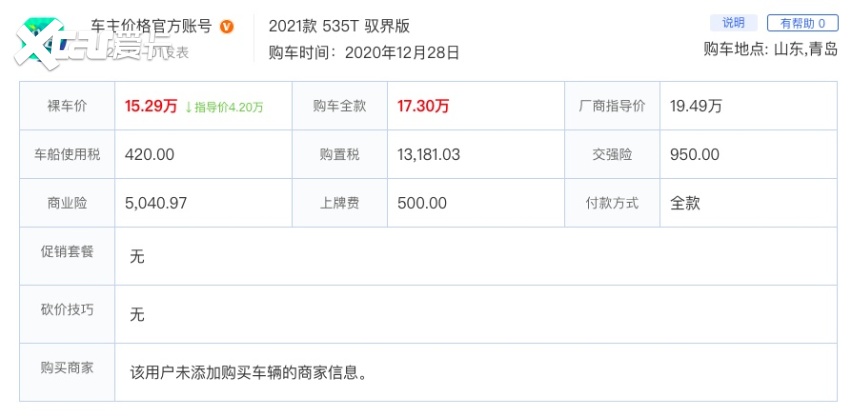Viewport: 852px width, 417px height.
Task: Select the 购车时间 2020年12月28日 text
Action: [x=364, y=53]
